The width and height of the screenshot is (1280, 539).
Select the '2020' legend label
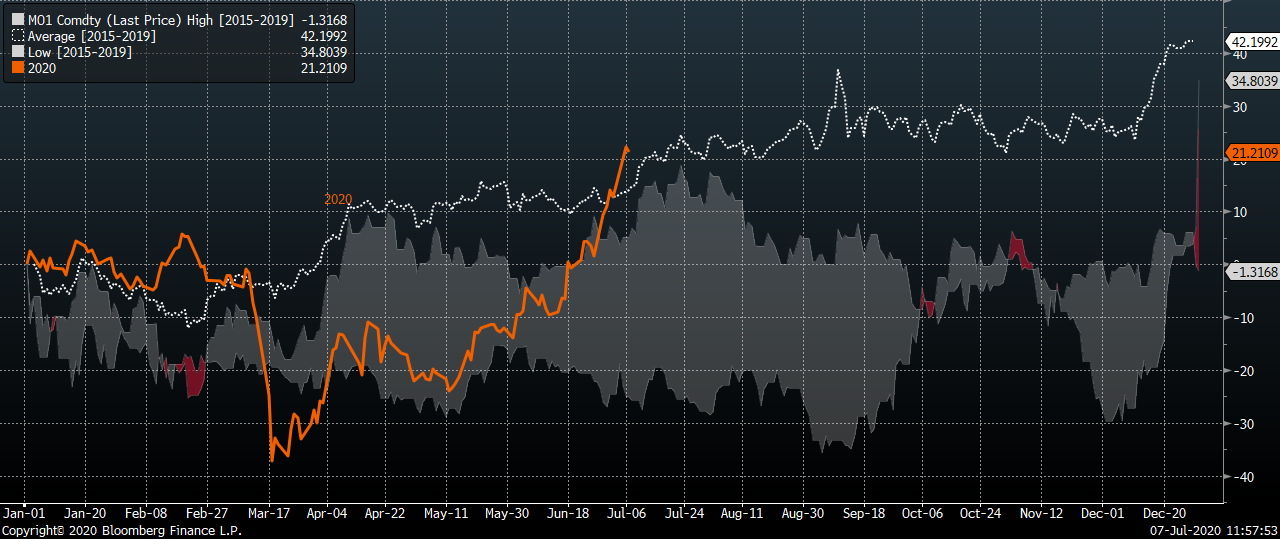point(42,68)
